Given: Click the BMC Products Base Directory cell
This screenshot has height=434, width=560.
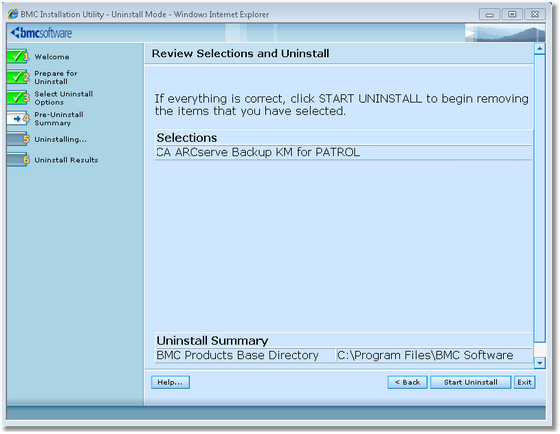Looking at the screenshot, I should point(245,355).
